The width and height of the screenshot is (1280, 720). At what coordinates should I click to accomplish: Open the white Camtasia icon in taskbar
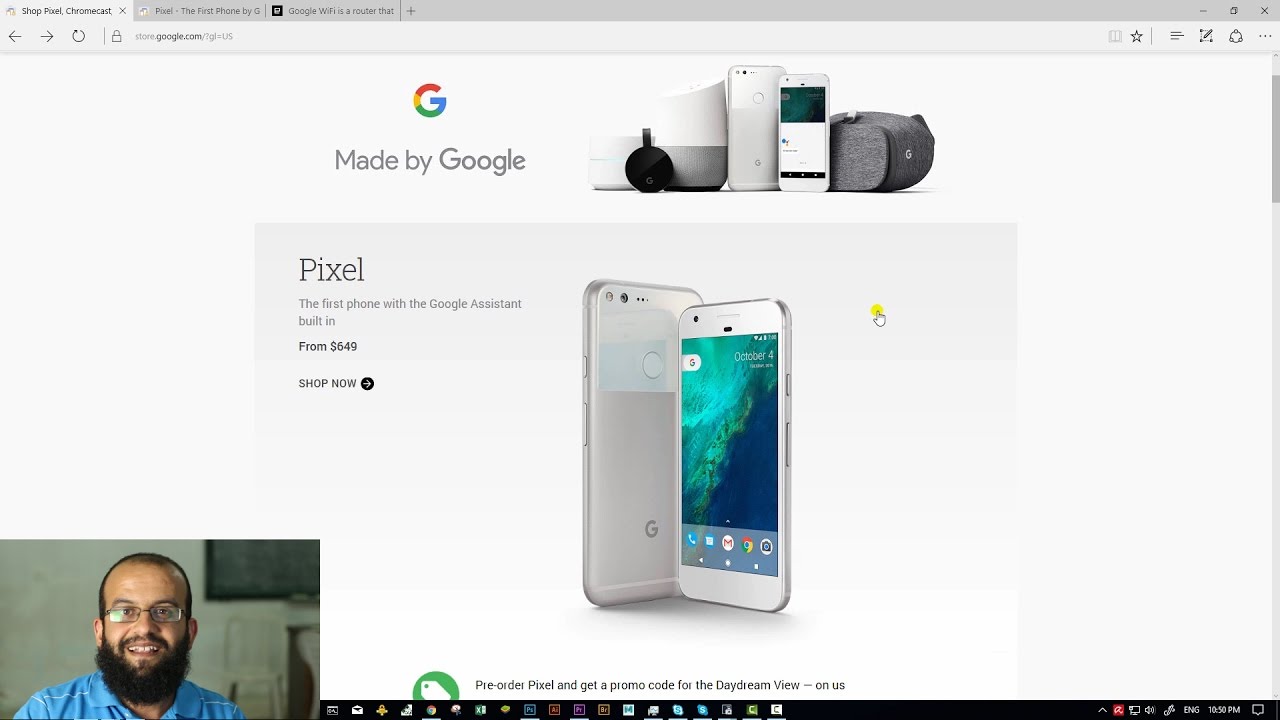pos(776,710)
